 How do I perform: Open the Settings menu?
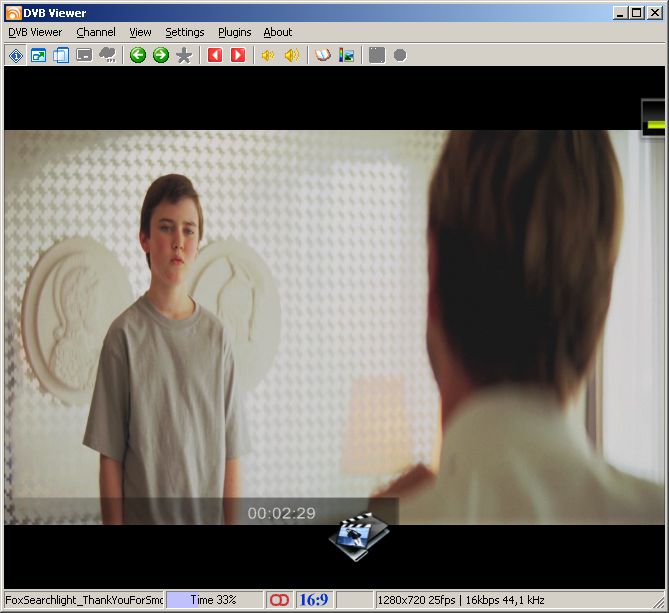185,32
